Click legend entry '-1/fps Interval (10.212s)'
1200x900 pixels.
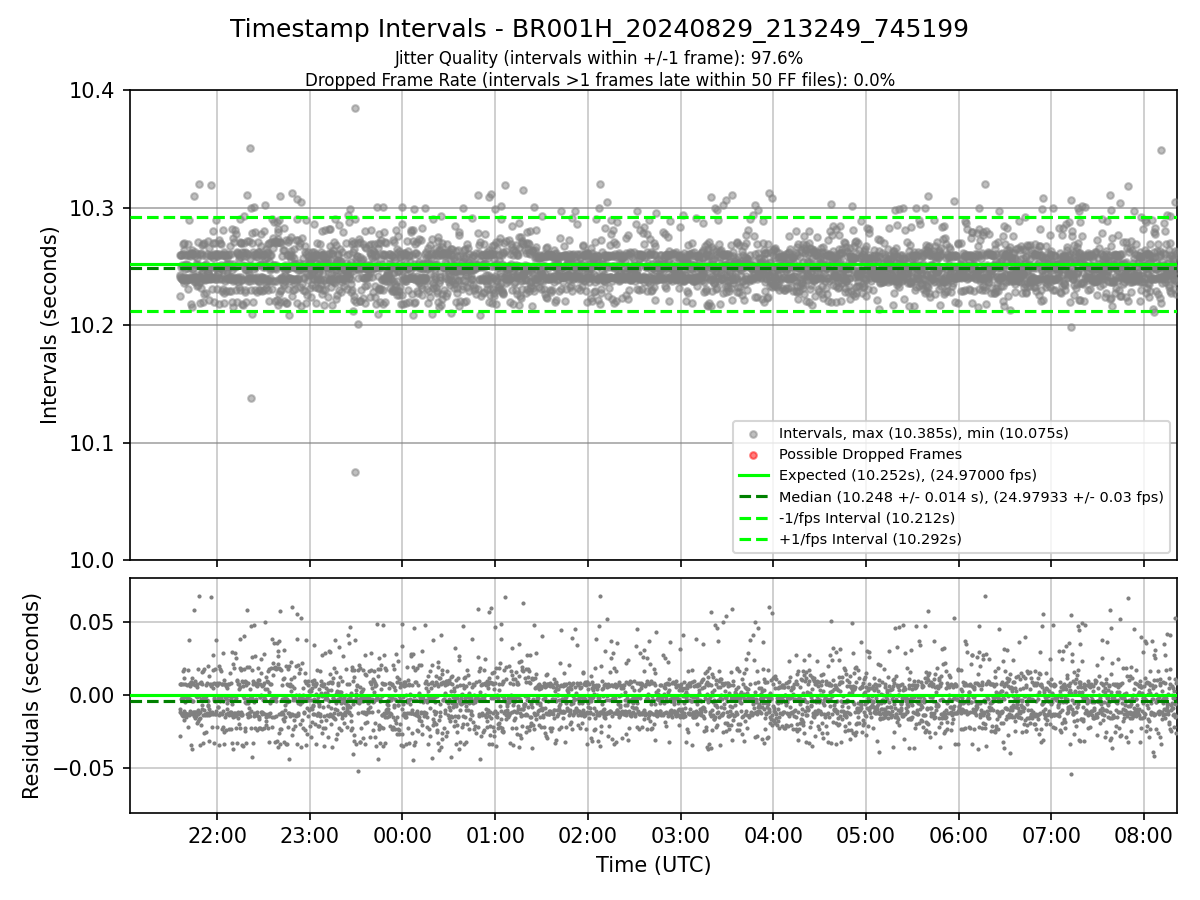(x=867, y=518)
